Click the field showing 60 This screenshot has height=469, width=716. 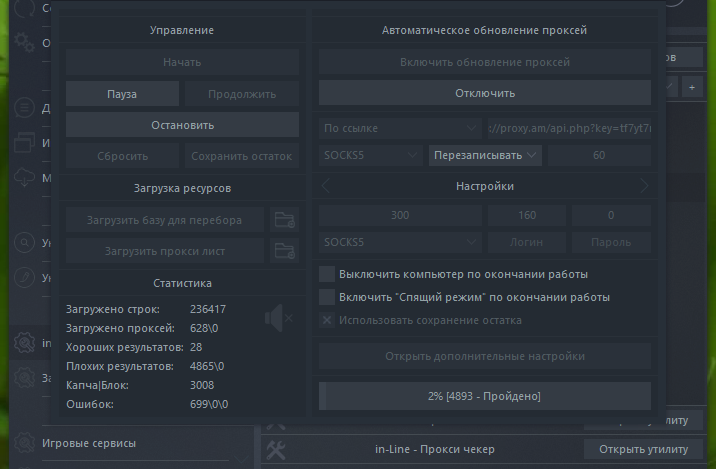tap(599, 155)
